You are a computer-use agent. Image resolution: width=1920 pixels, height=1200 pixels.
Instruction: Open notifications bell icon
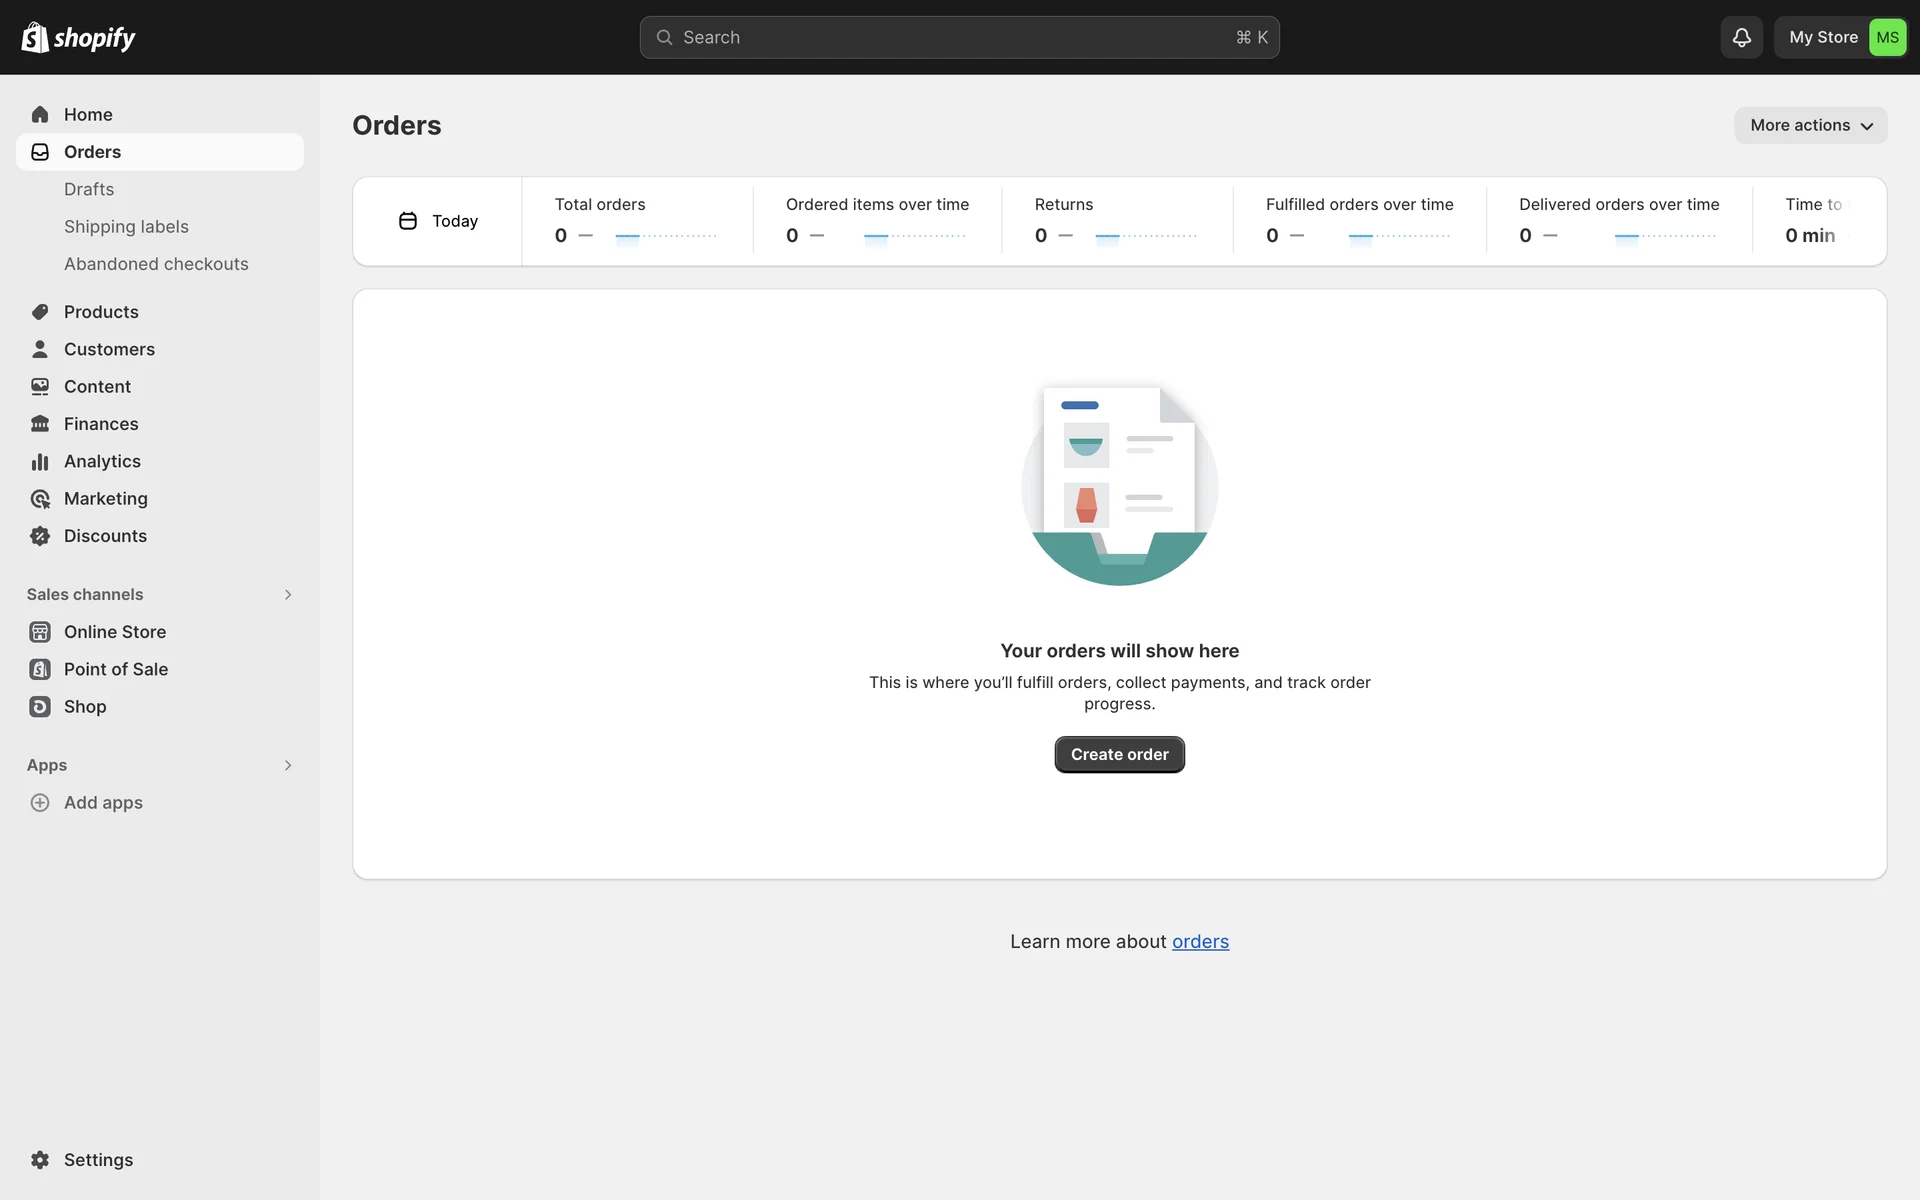[1741, 37]
